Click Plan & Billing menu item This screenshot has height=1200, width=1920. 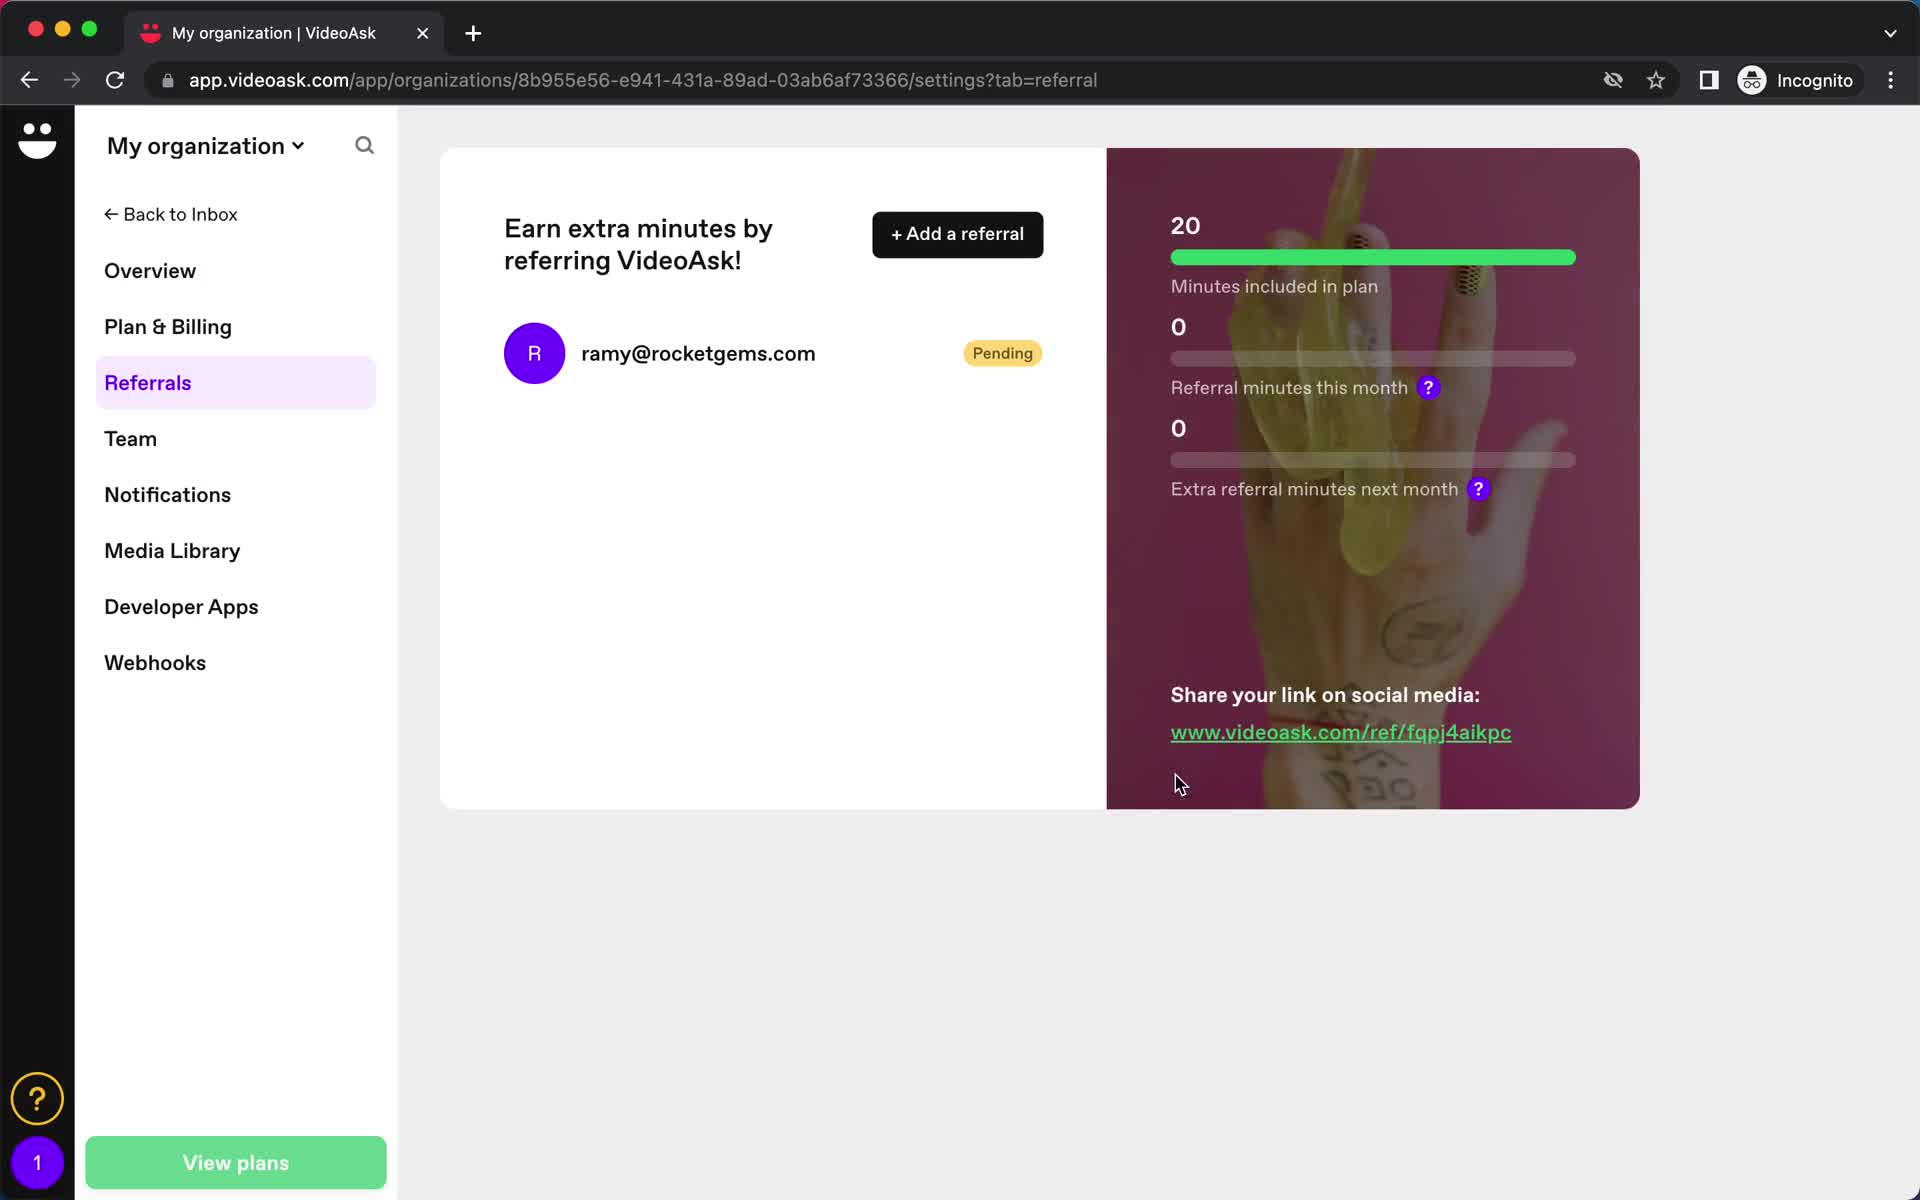coord(167,326)
